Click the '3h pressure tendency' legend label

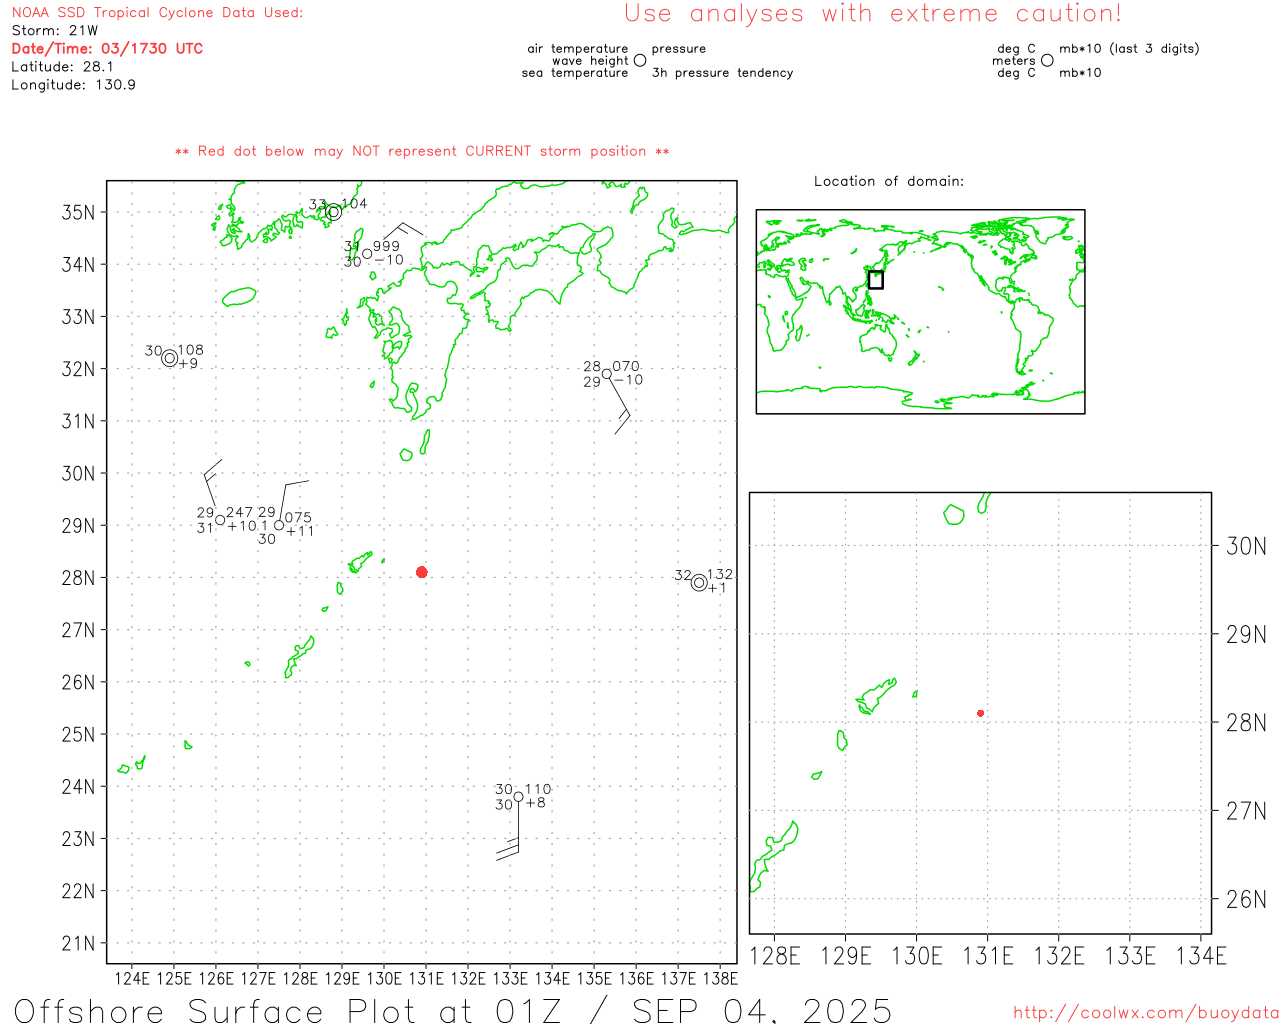(722, 73)
